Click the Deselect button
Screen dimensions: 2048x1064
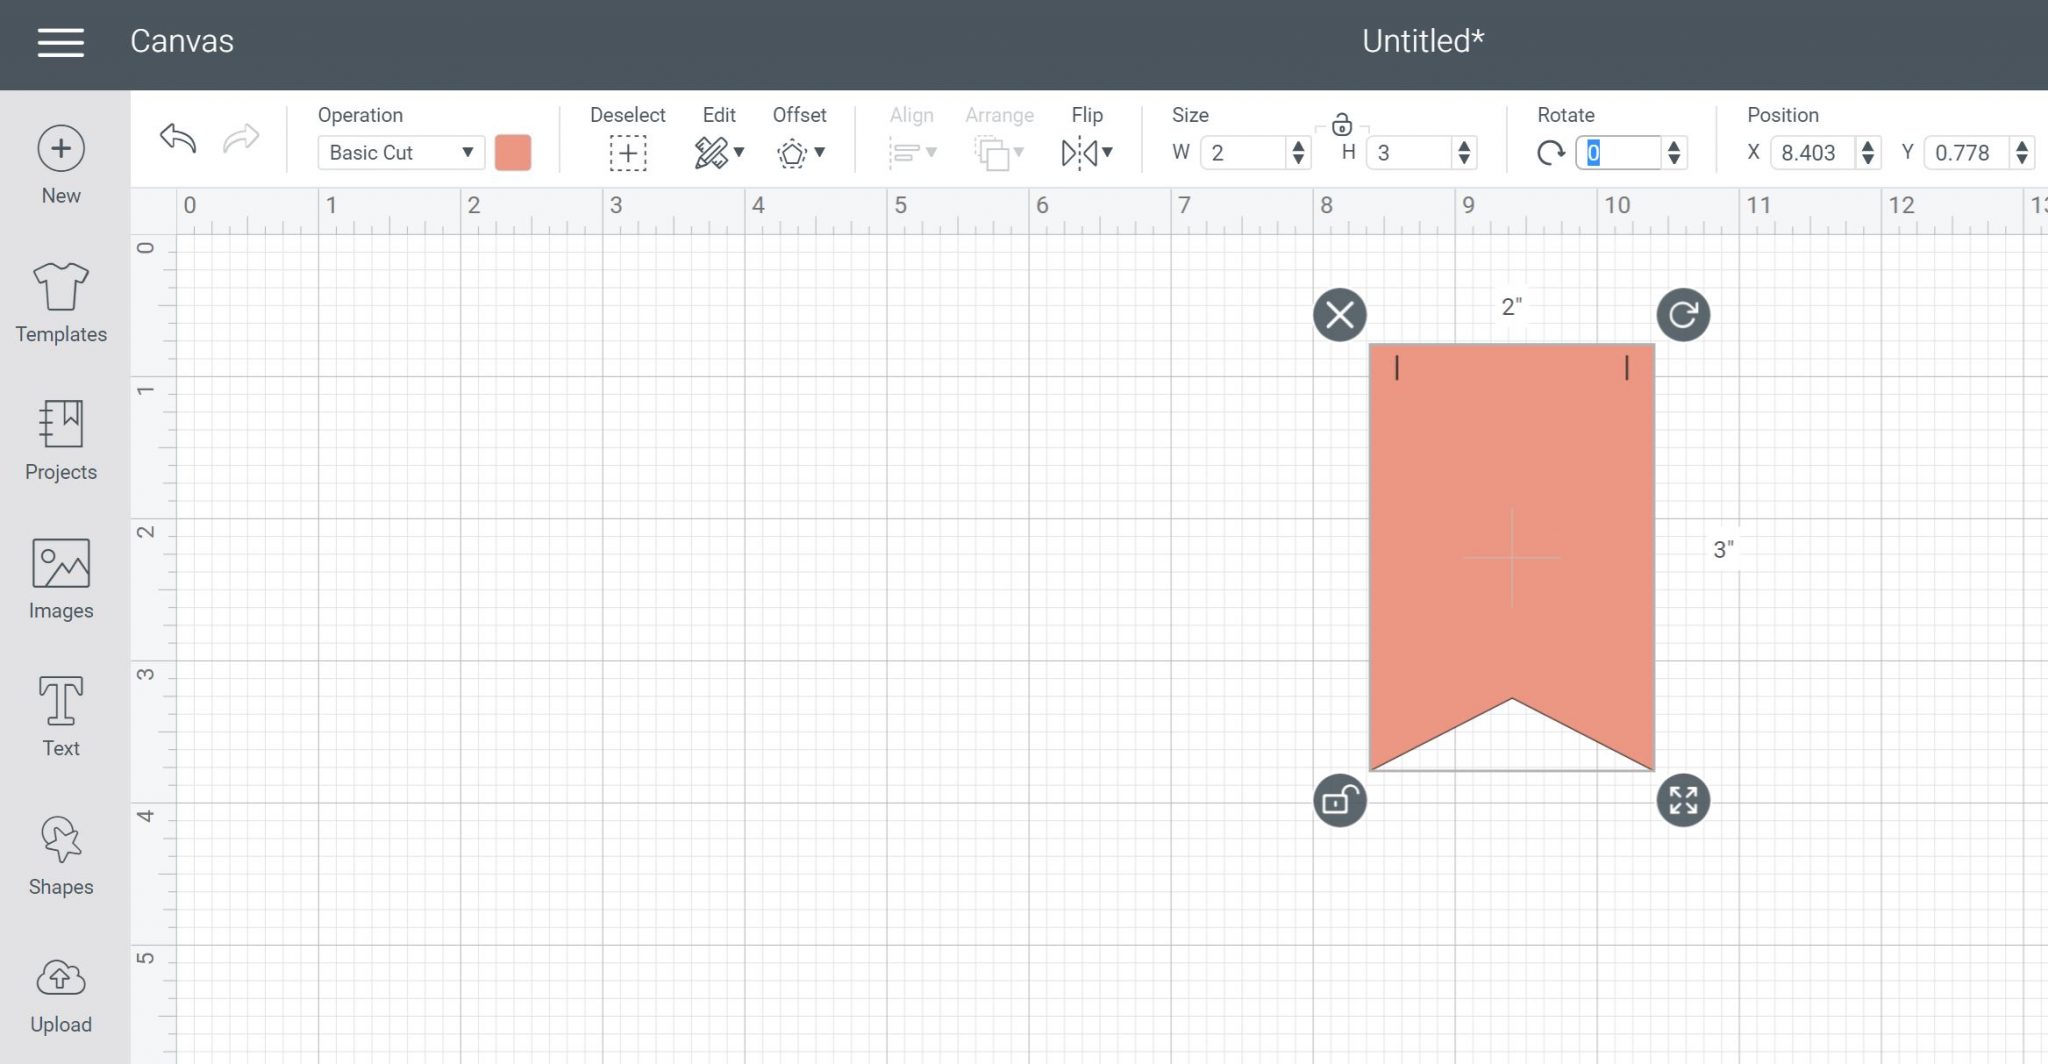tap(628, 152)
